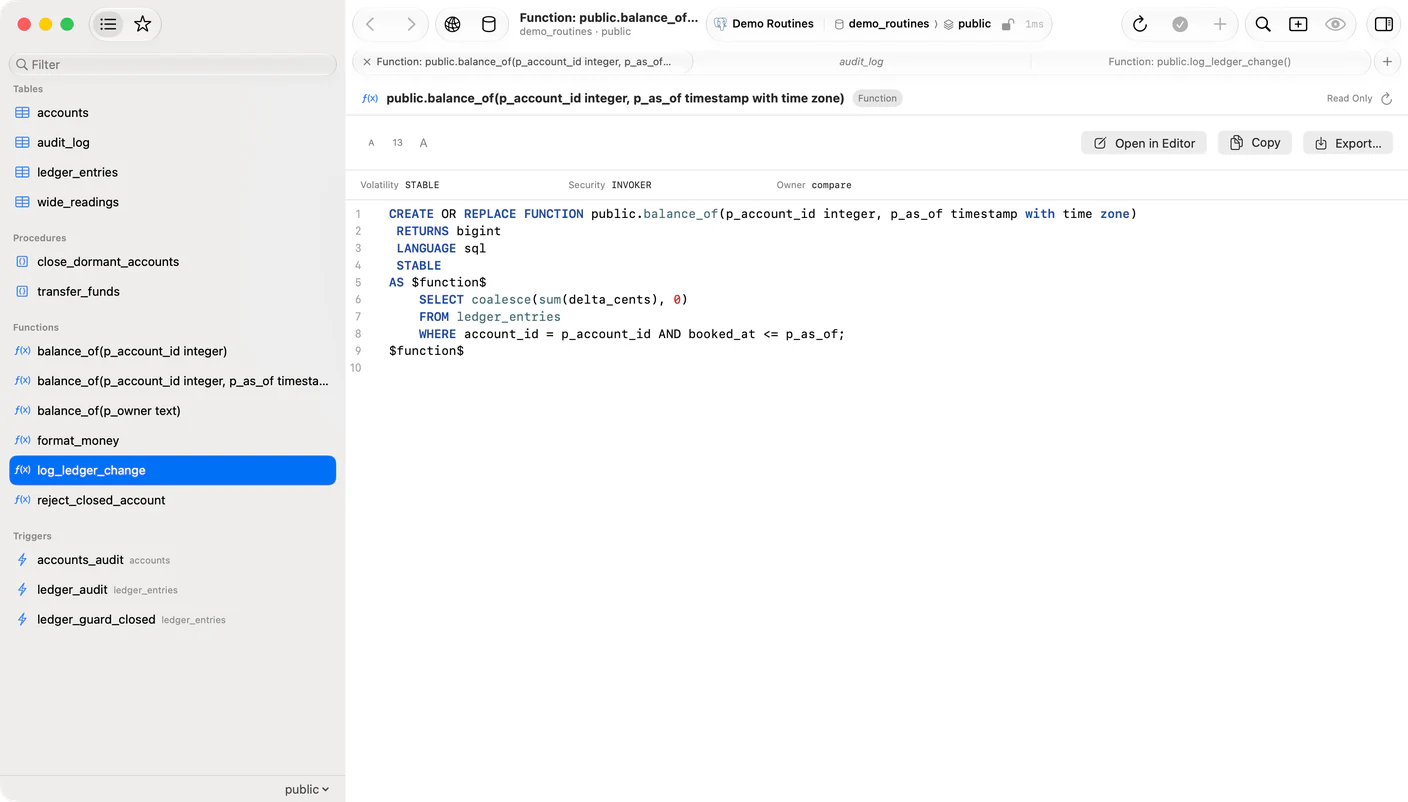The image size is (1408, 802).
Task: Select the reject_closed_account function
Action: [173, 500]
